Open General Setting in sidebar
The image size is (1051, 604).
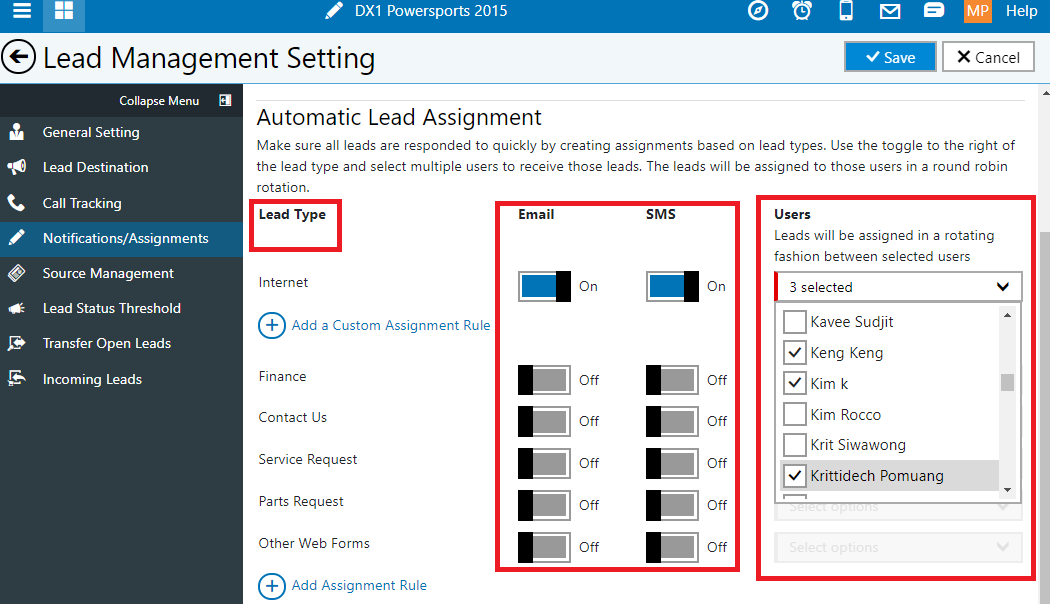click(x=121, y=132)
